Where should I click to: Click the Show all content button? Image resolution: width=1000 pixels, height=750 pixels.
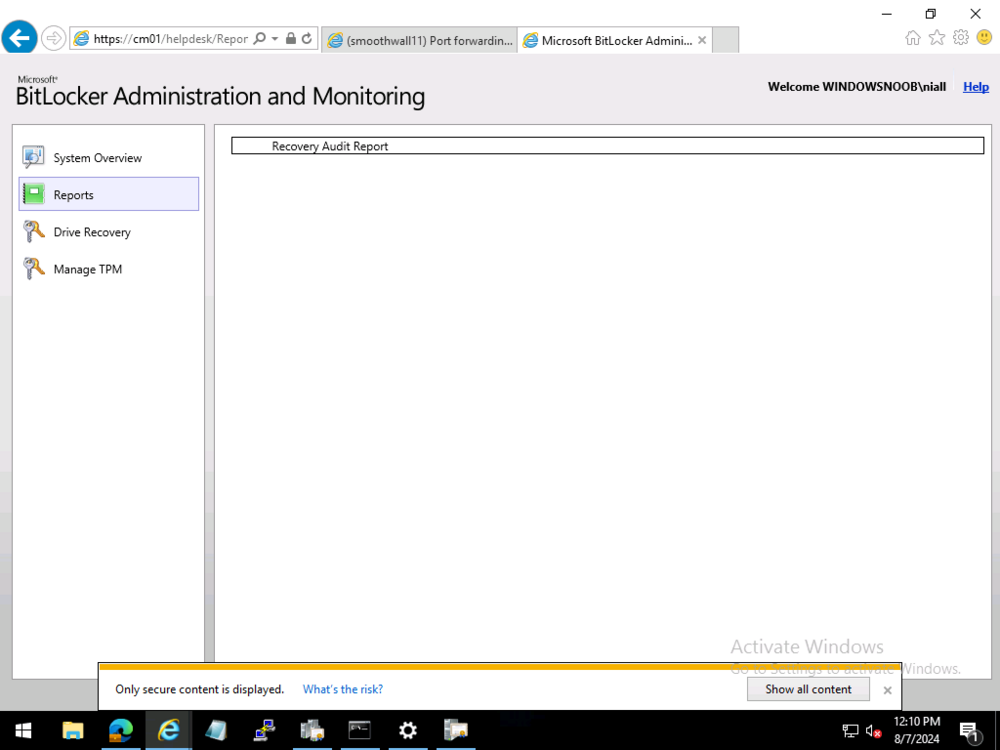808,689
